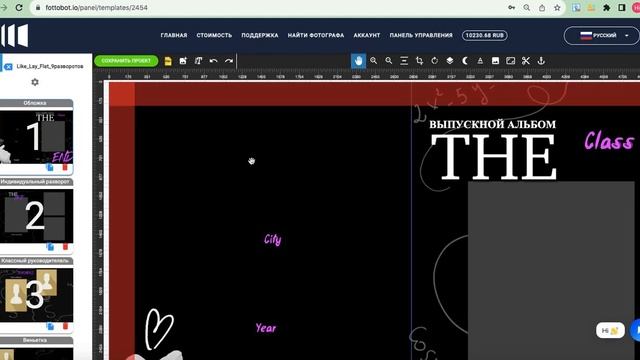Click the framed landscape image icon
Image resolution: width=640 pixels, height=360 pixels.
511,61
